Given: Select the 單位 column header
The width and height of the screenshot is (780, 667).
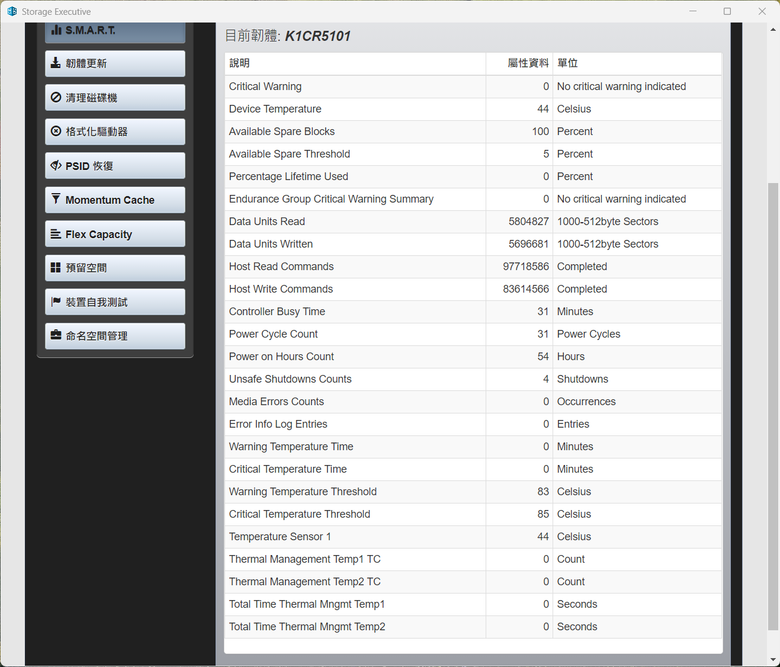Looking at the screenshot, I should [x=567, y=63].
